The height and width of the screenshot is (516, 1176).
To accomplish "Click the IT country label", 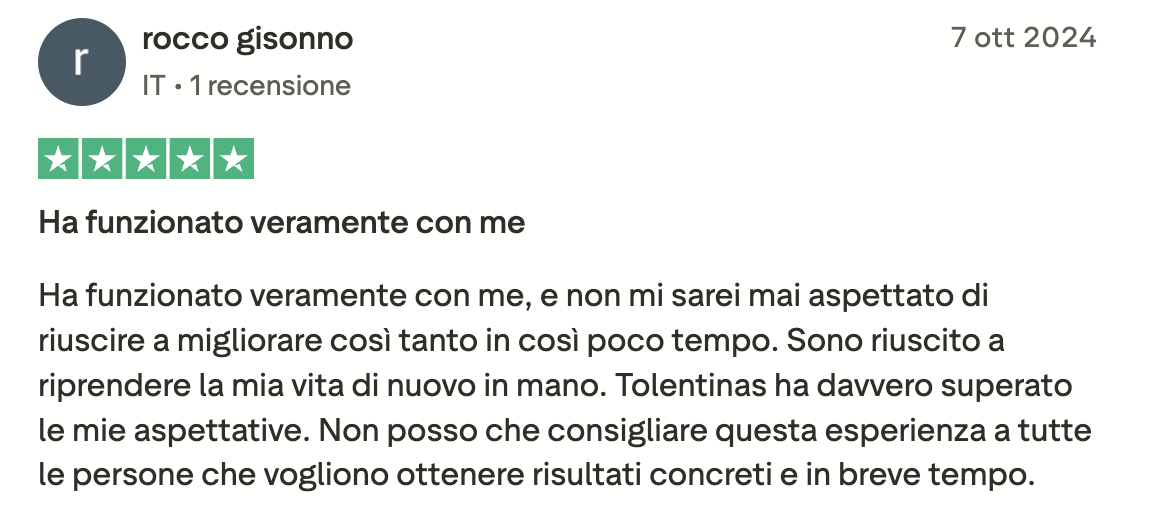I will pyautogui.click(x=154, y=86).
